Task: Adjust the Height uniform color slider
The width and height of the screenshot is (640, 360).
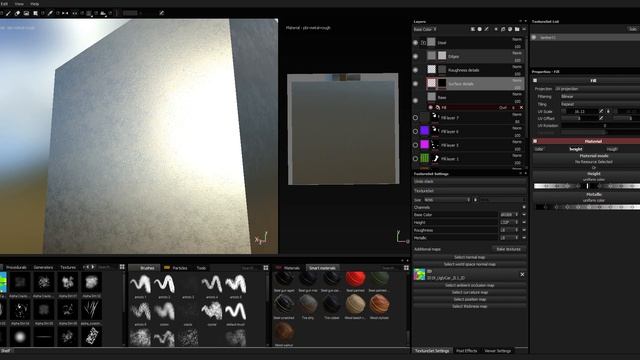Action: [x=587, y=186]
